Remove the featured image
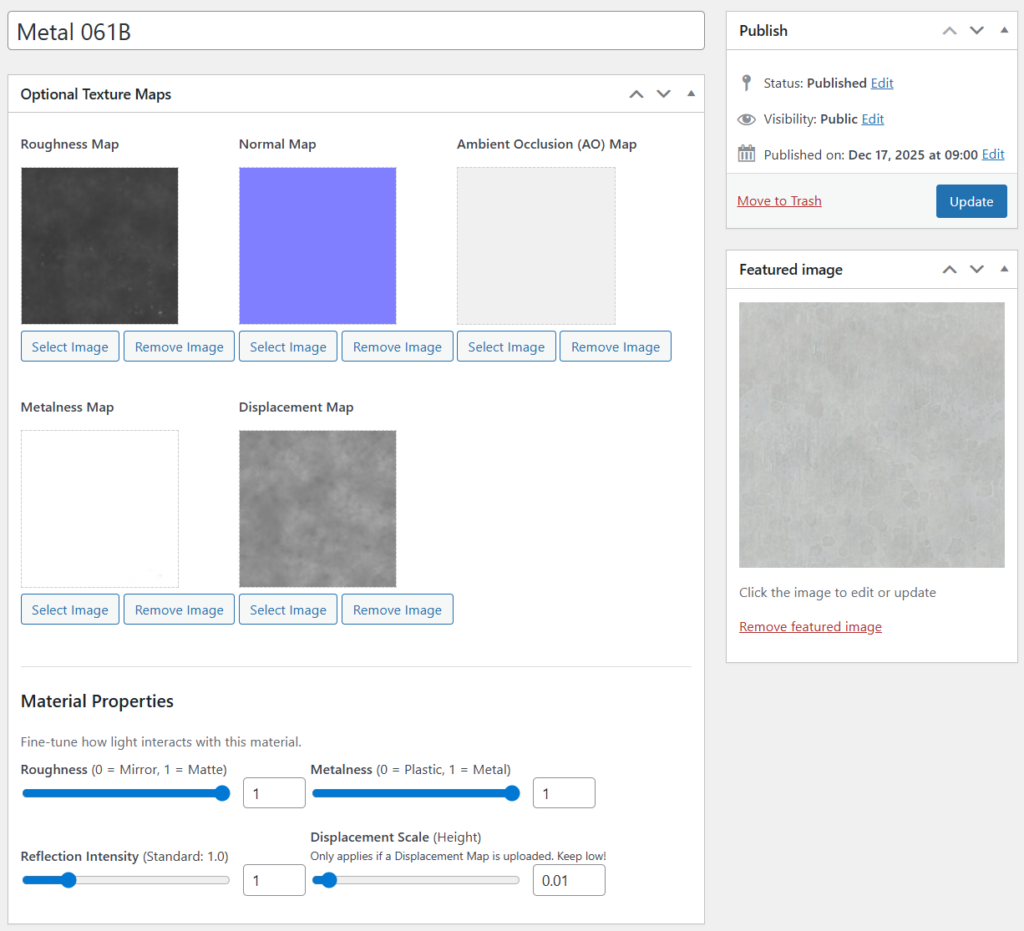1024x931 pixels. pyautogui.click(x=810, y=627)
